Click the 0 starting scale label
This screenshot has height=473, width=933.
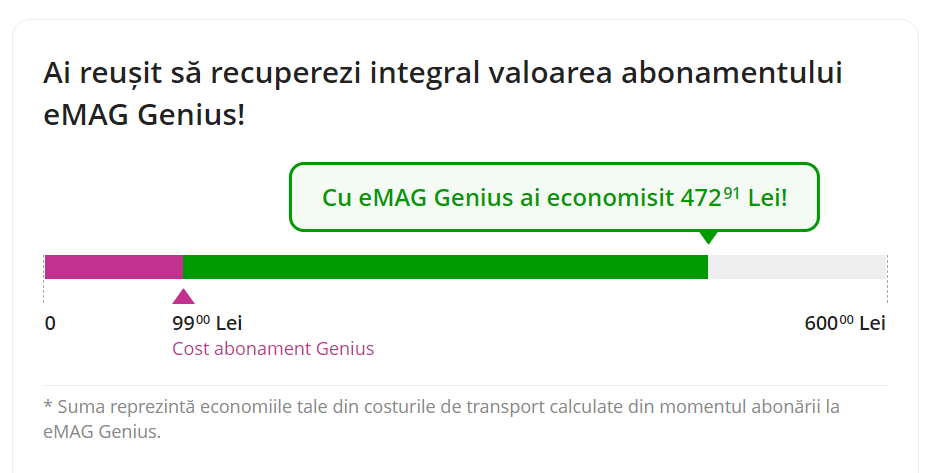pos(50,323)
